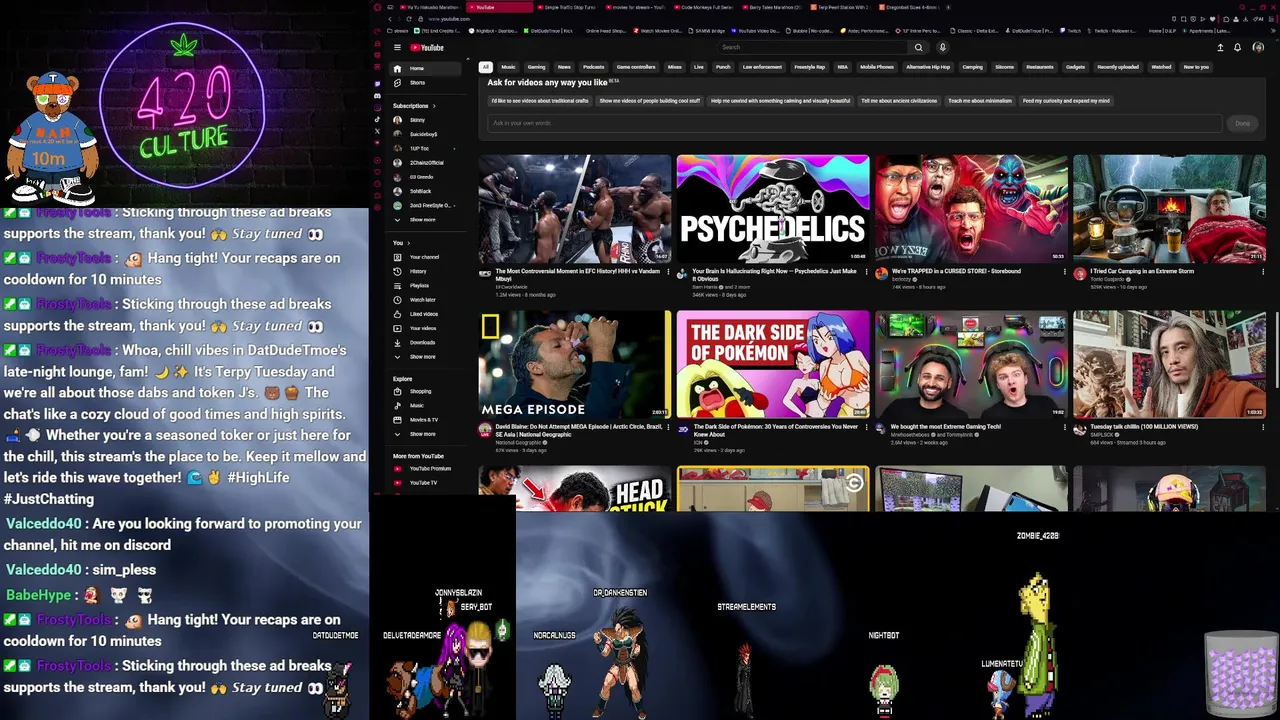Open Your videos in the sidebar
Image resolution: width=1280 pixels, height=720 pixels.
click(425, 328)
